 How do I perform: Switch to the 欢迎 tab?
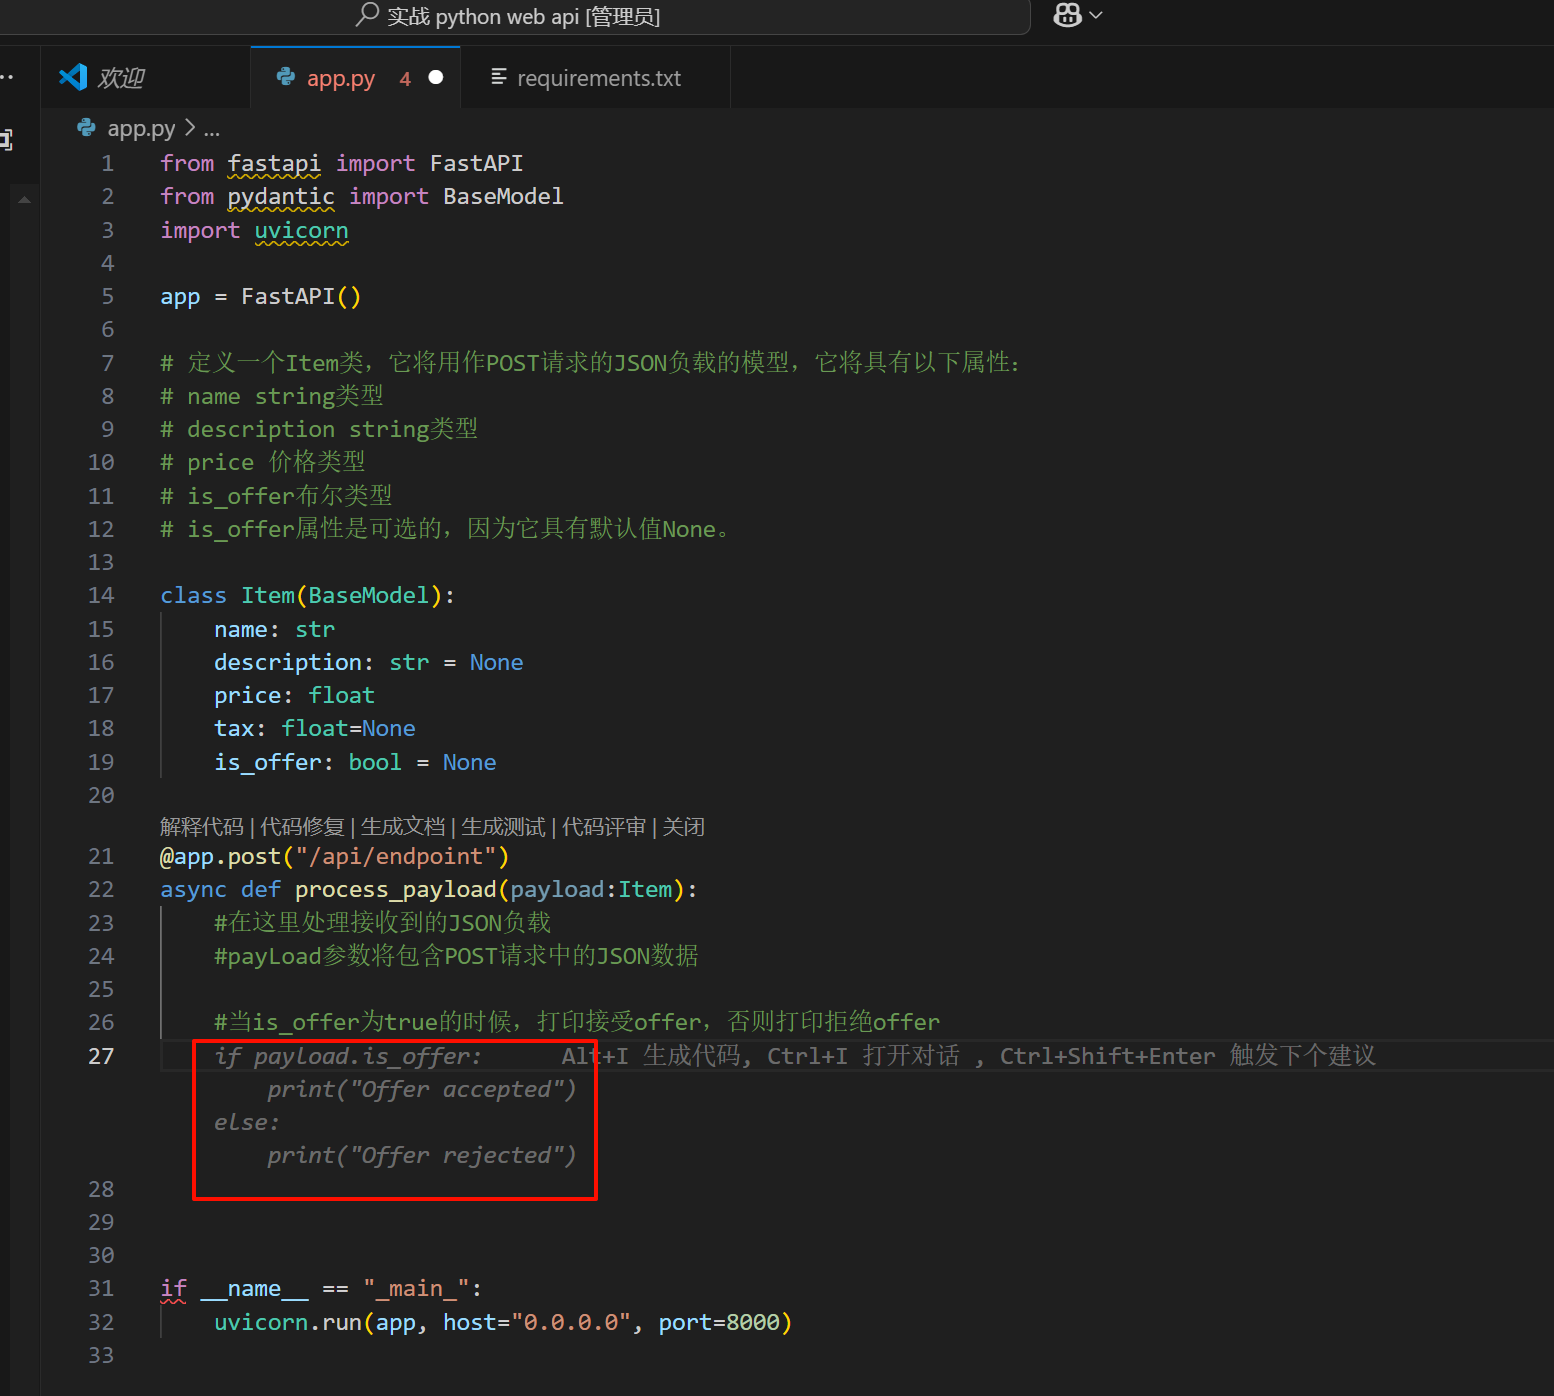pos(121,78)
